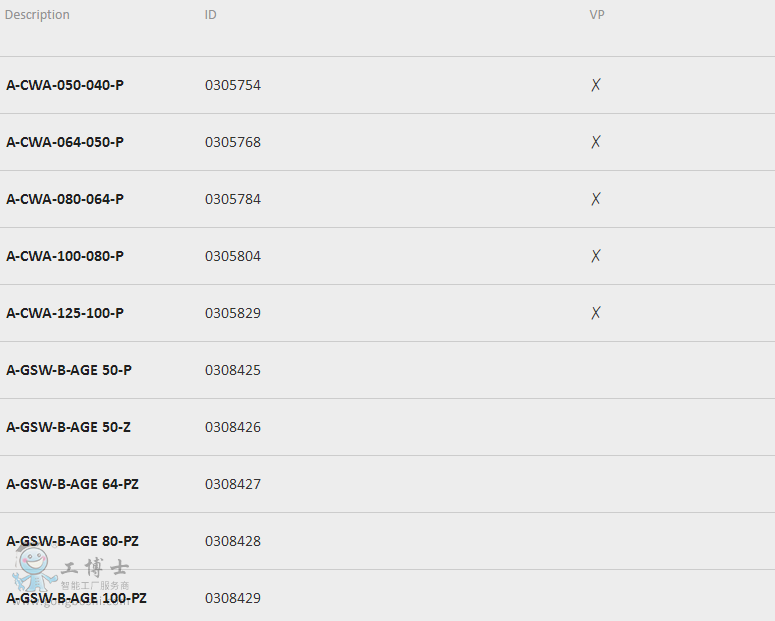Open product A-GSW-B-AGE 50-Z
The image size is (775, 621).
point(68,427)
